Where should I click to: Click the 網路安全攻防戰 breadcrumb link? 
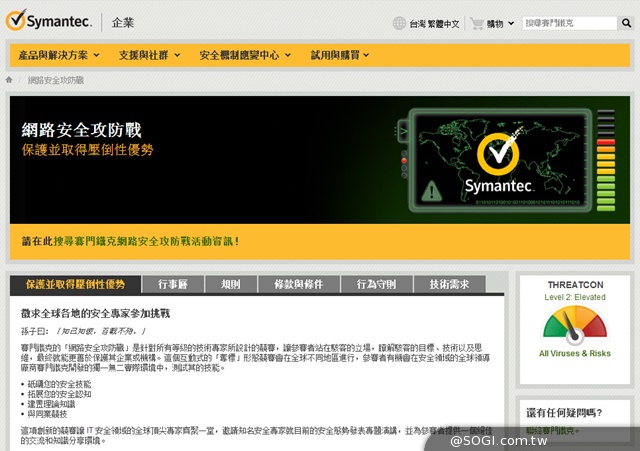point(56,80)
